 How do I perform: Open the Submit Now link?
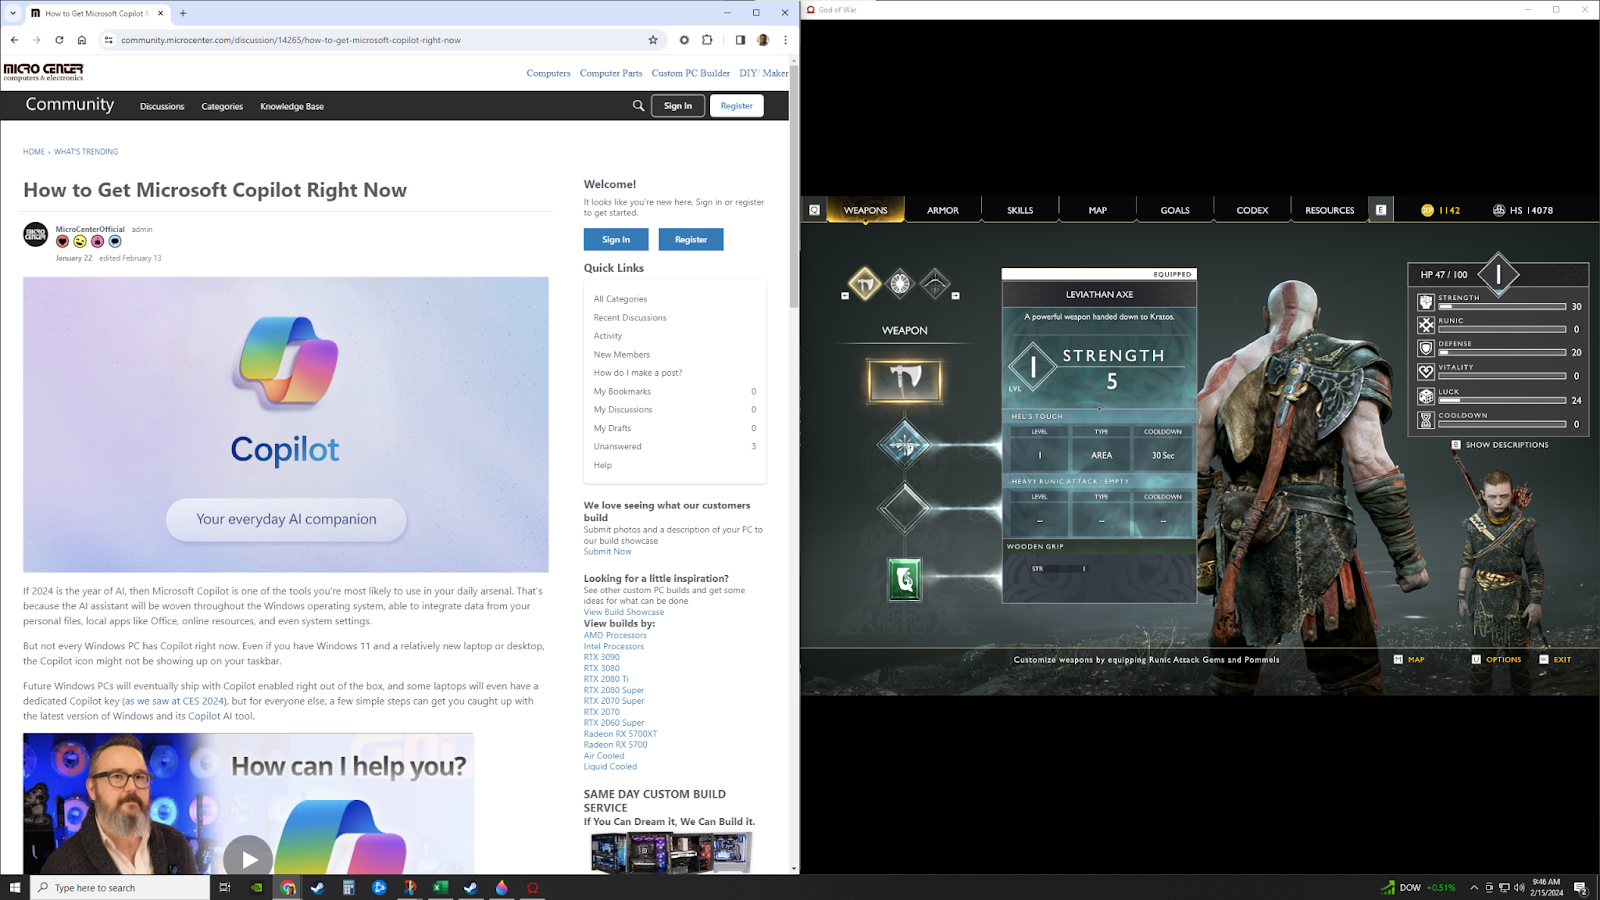click(608, 551)
